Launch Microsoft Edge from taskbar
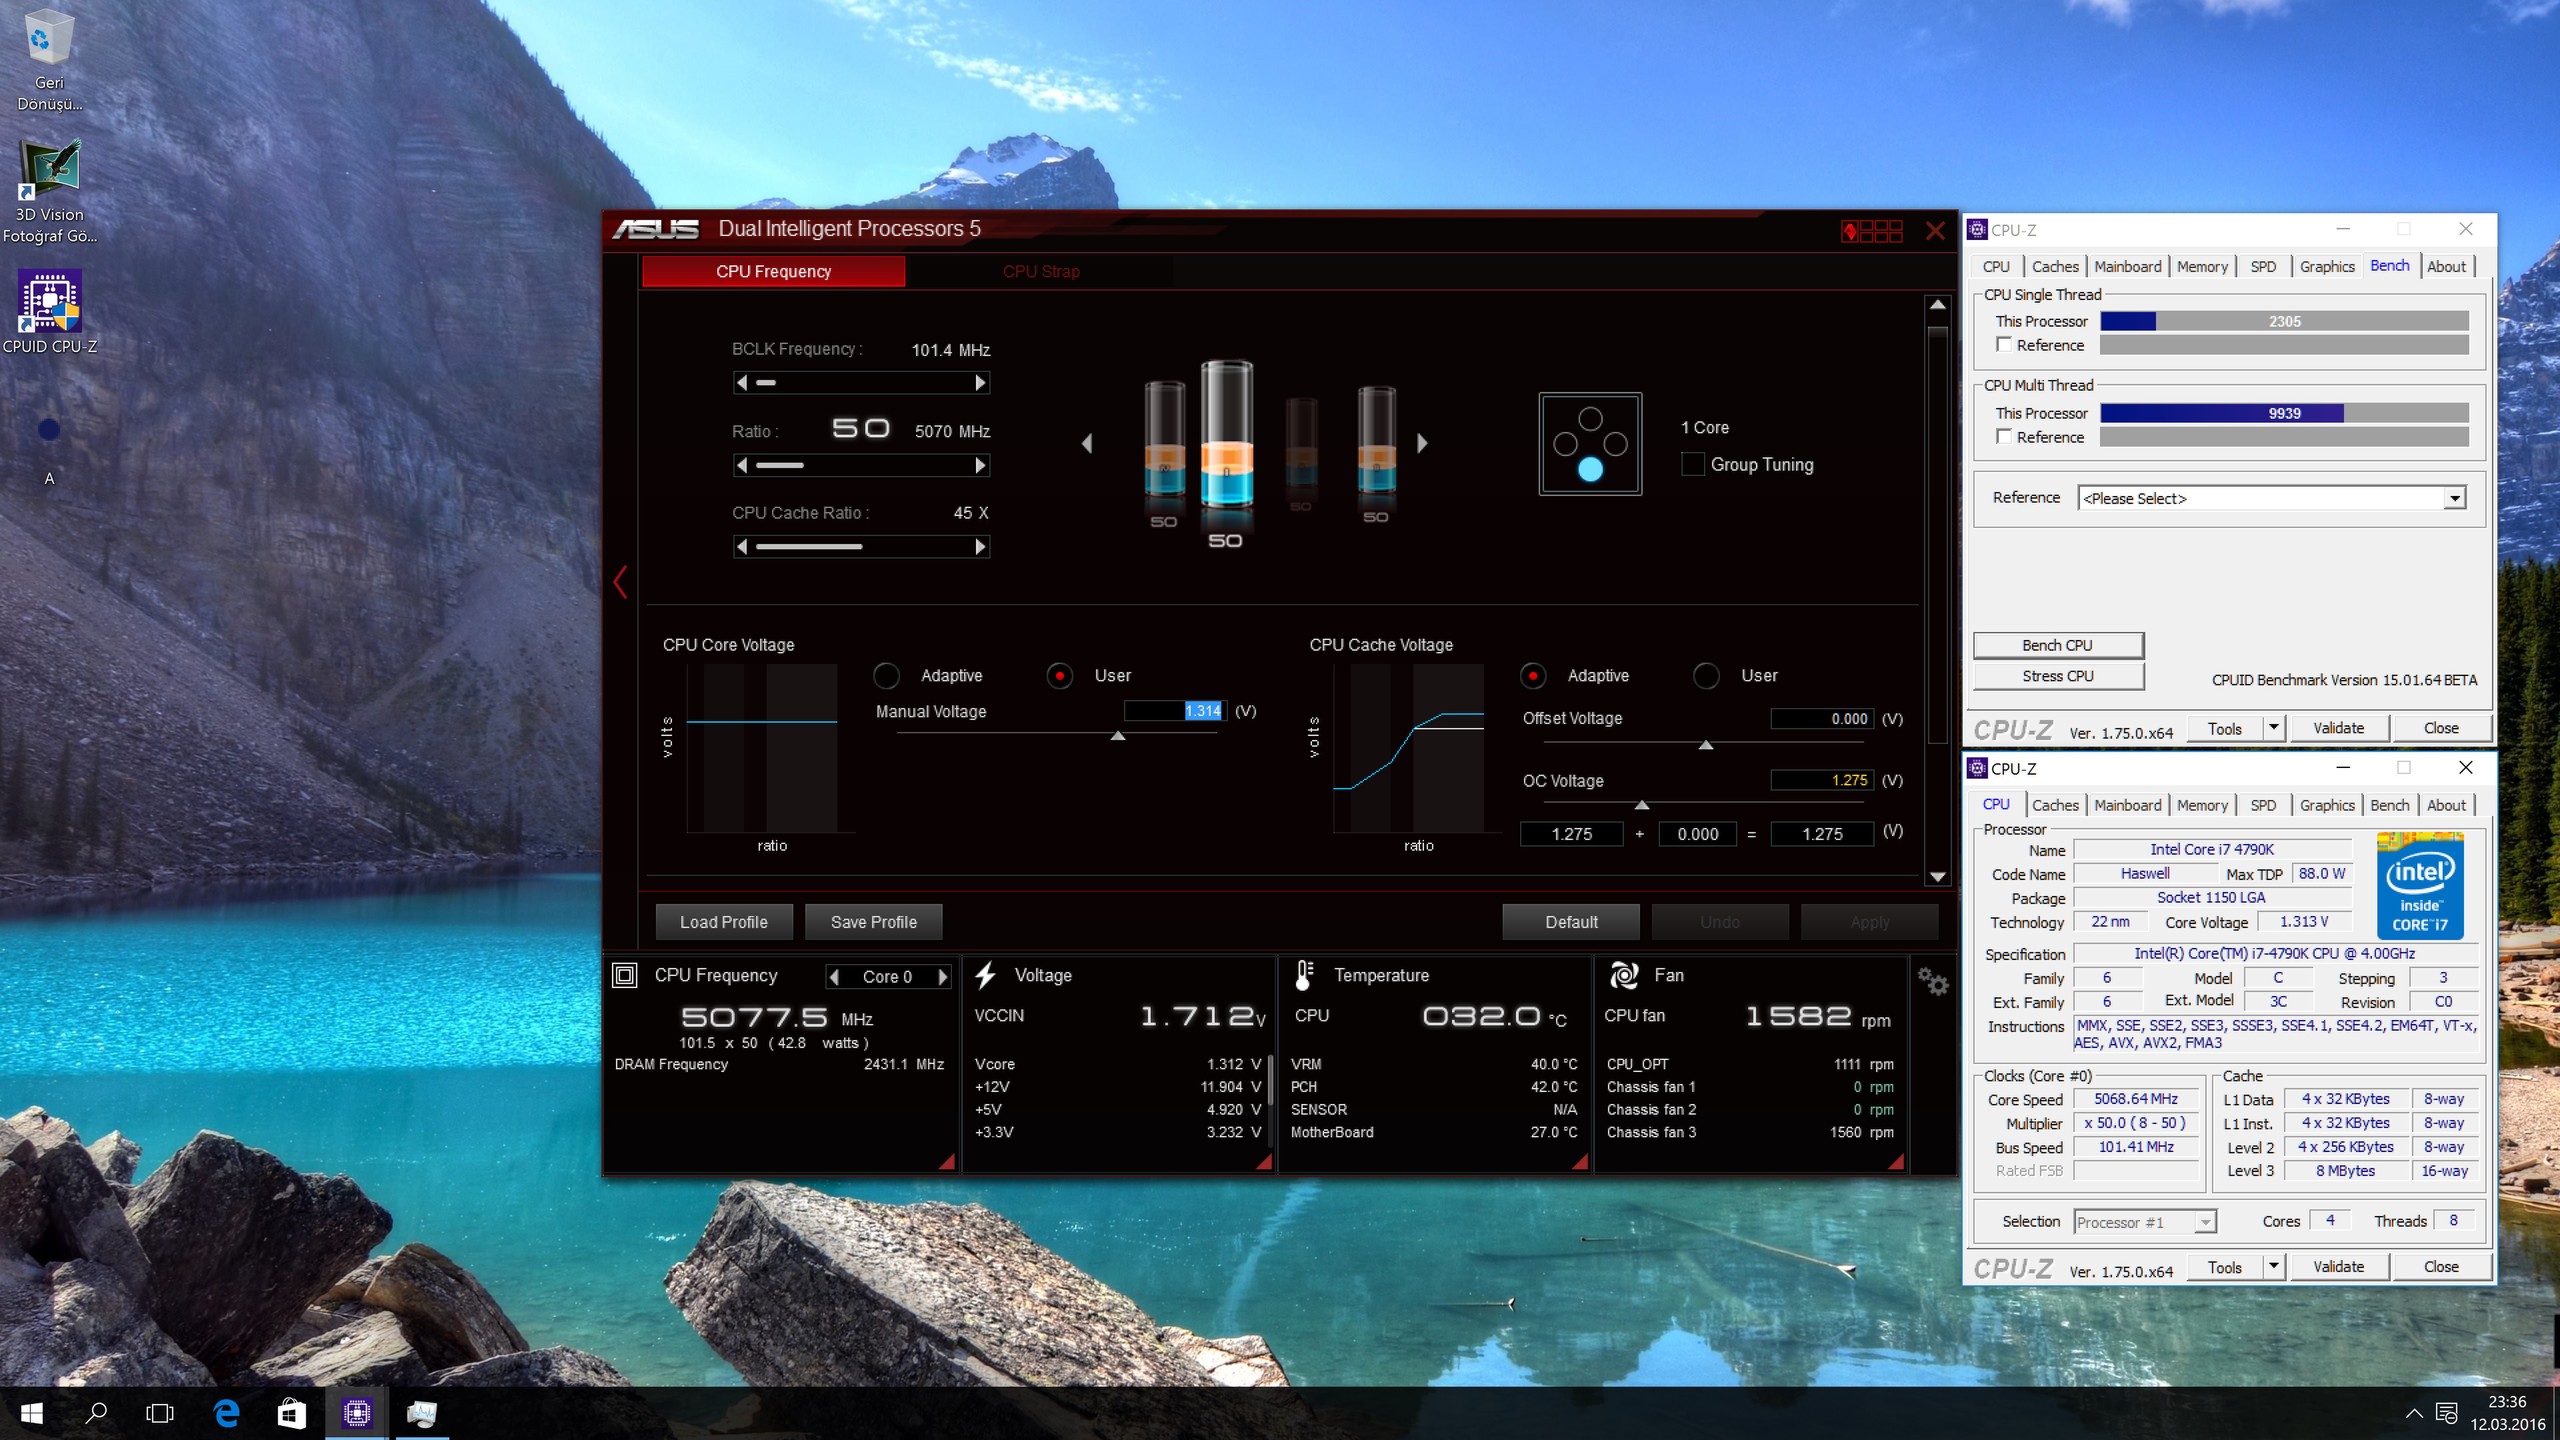 226,1413
